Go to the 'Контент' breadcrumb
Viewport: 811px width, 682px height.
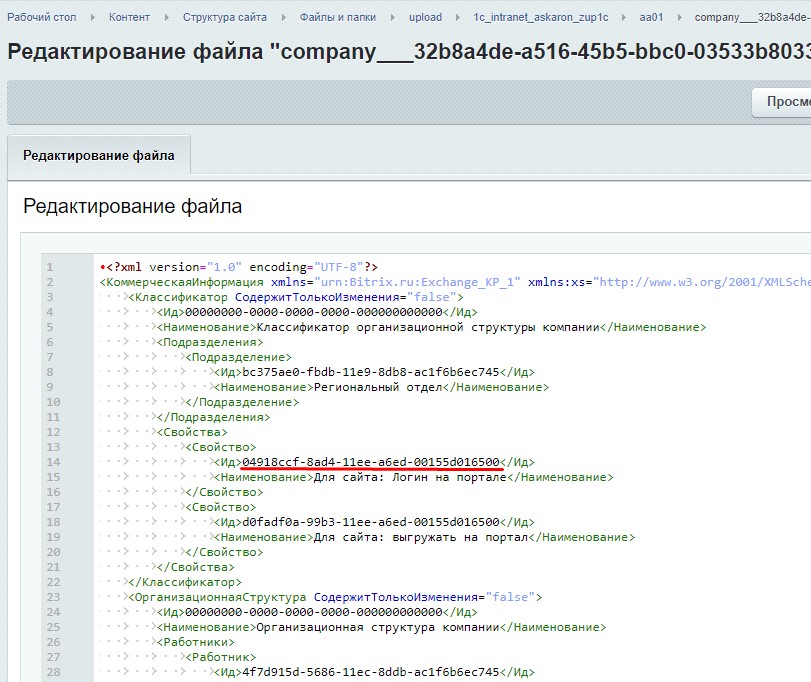click(130, 18)
